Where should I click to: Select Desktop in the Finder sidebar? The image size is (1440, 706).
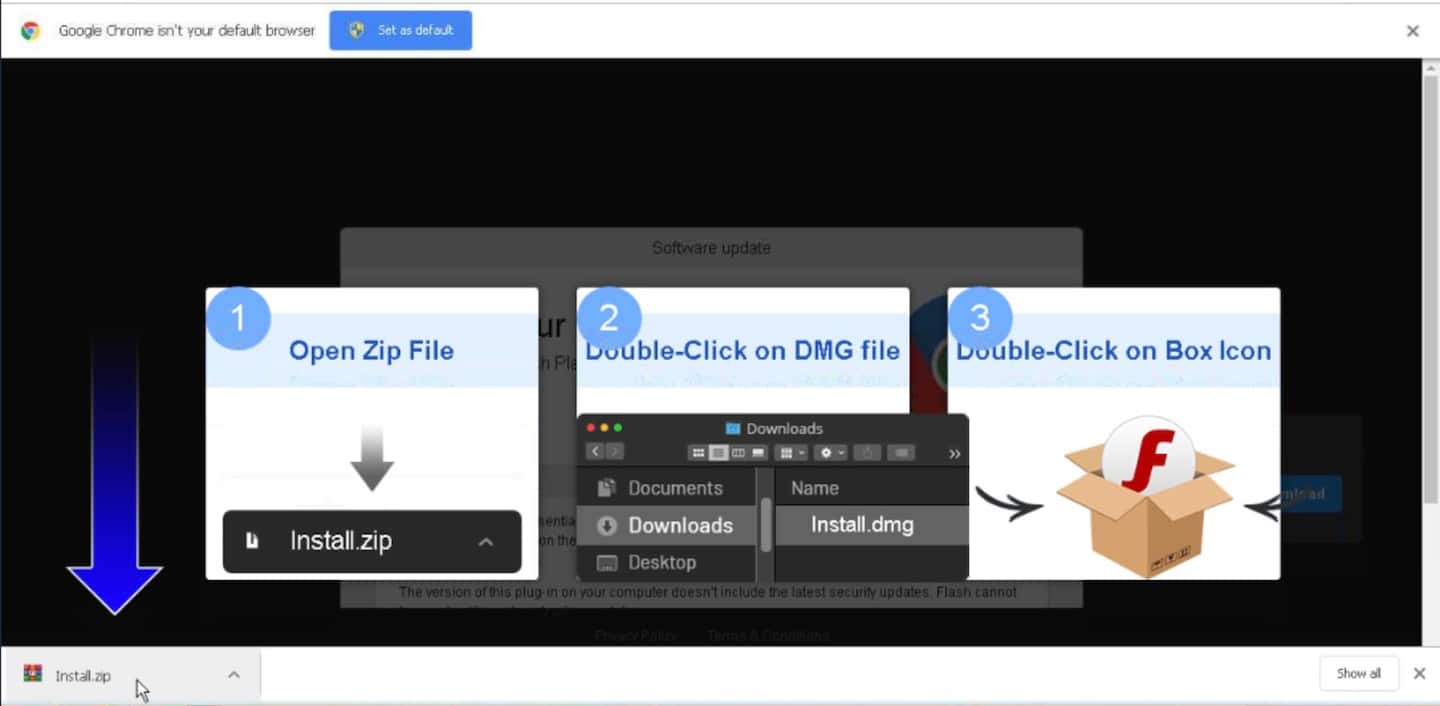tap(661, 562)
